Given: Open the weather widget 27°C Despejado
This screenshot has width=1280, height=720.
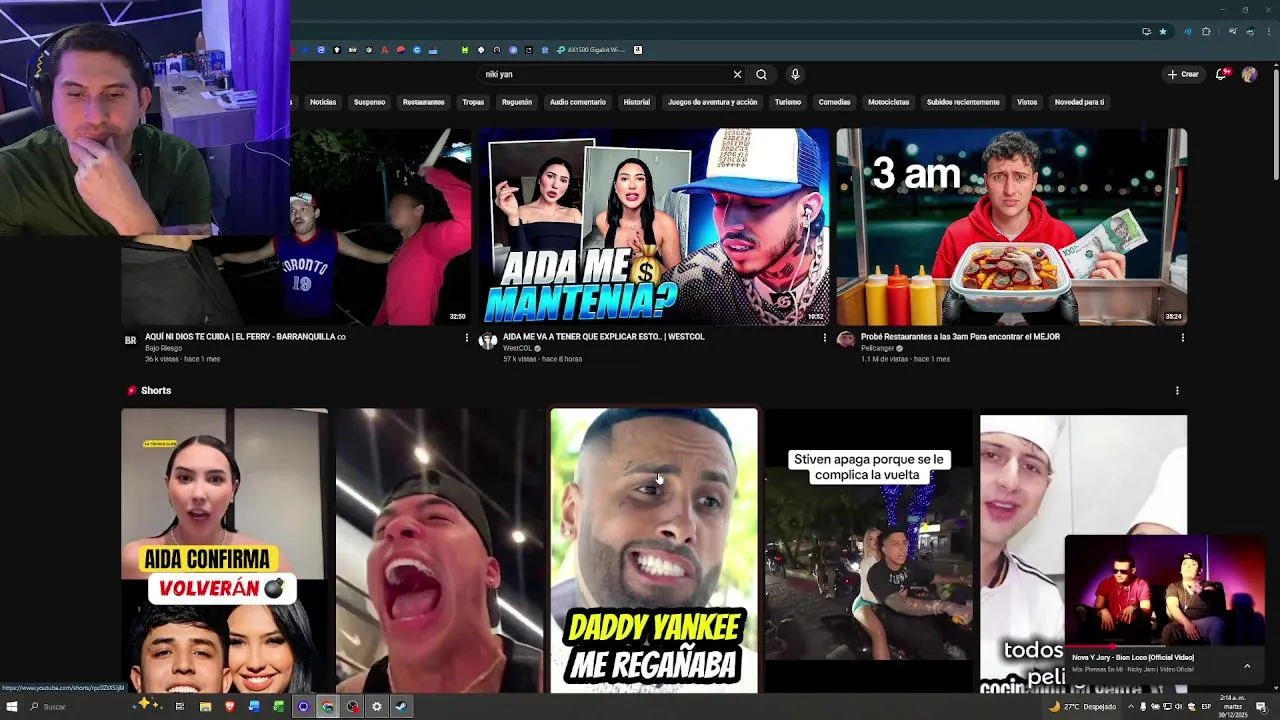Looking at the screenshot, I should [x=1081, y=707].
